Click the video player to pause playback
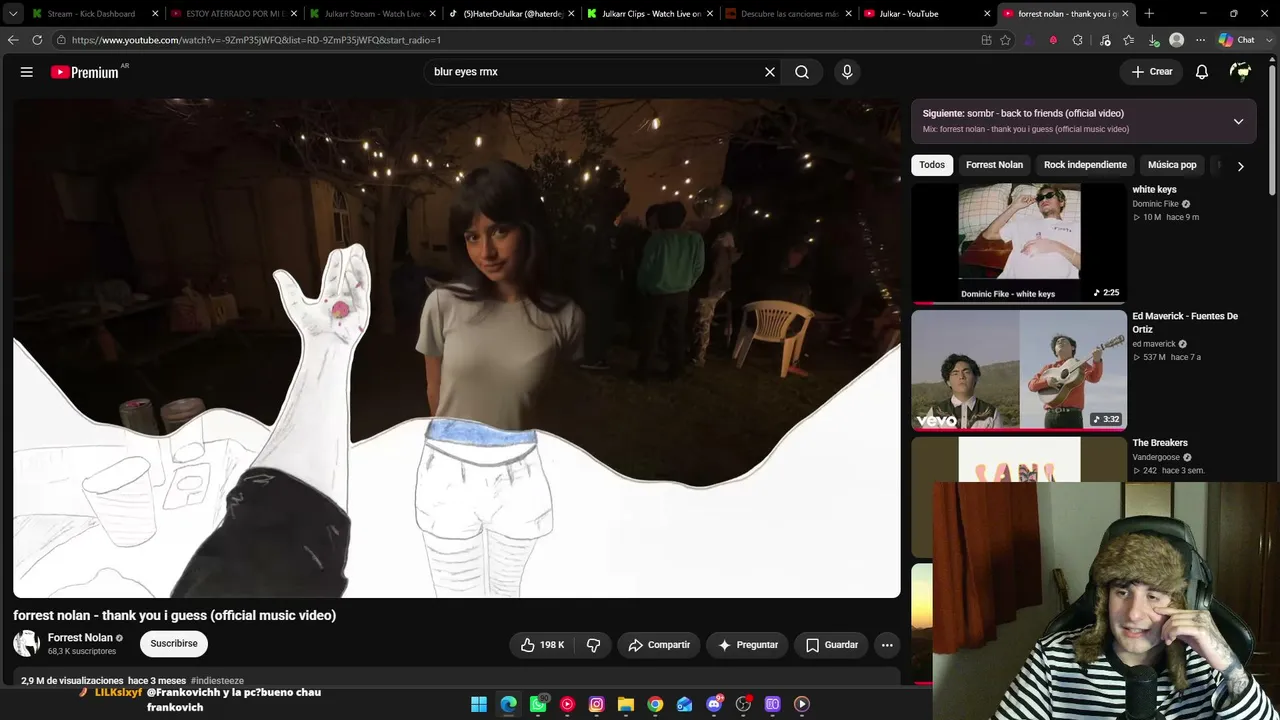 (457, 348)
